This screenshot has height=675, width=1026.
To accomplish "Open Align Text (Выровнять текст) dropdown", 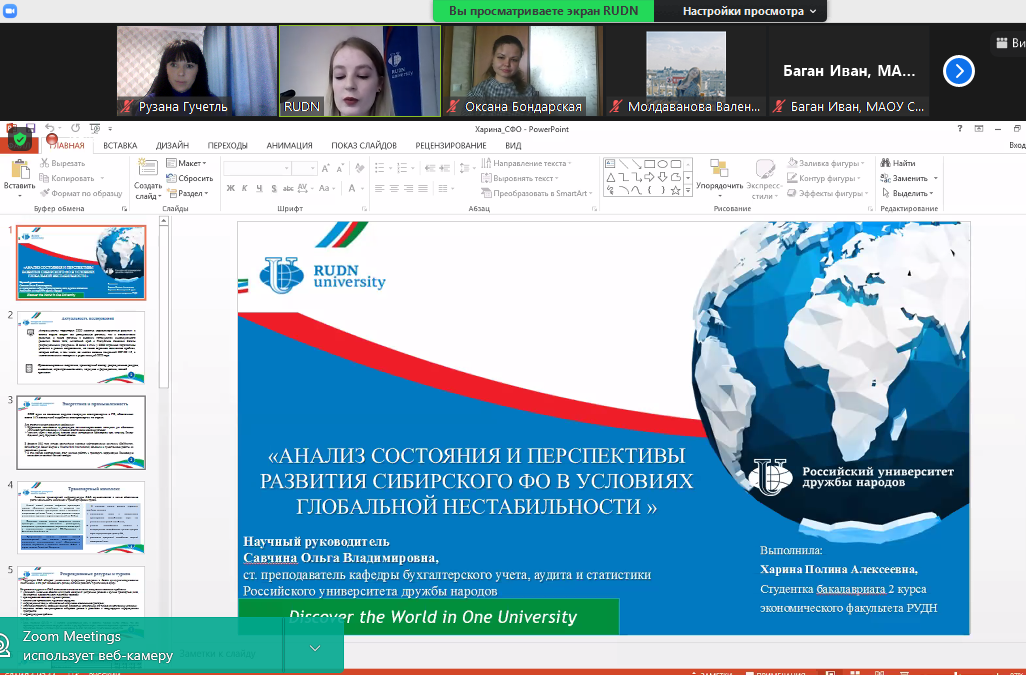I will 520,178.
